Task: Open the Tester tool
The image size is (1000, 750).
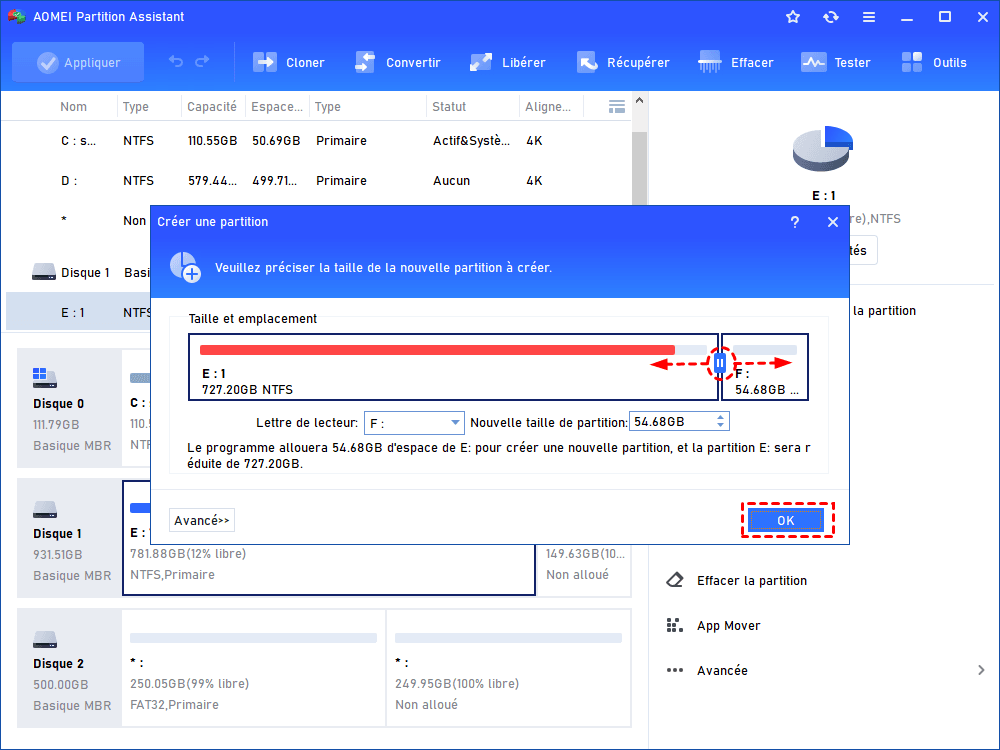Action: [x=835, y=62]
